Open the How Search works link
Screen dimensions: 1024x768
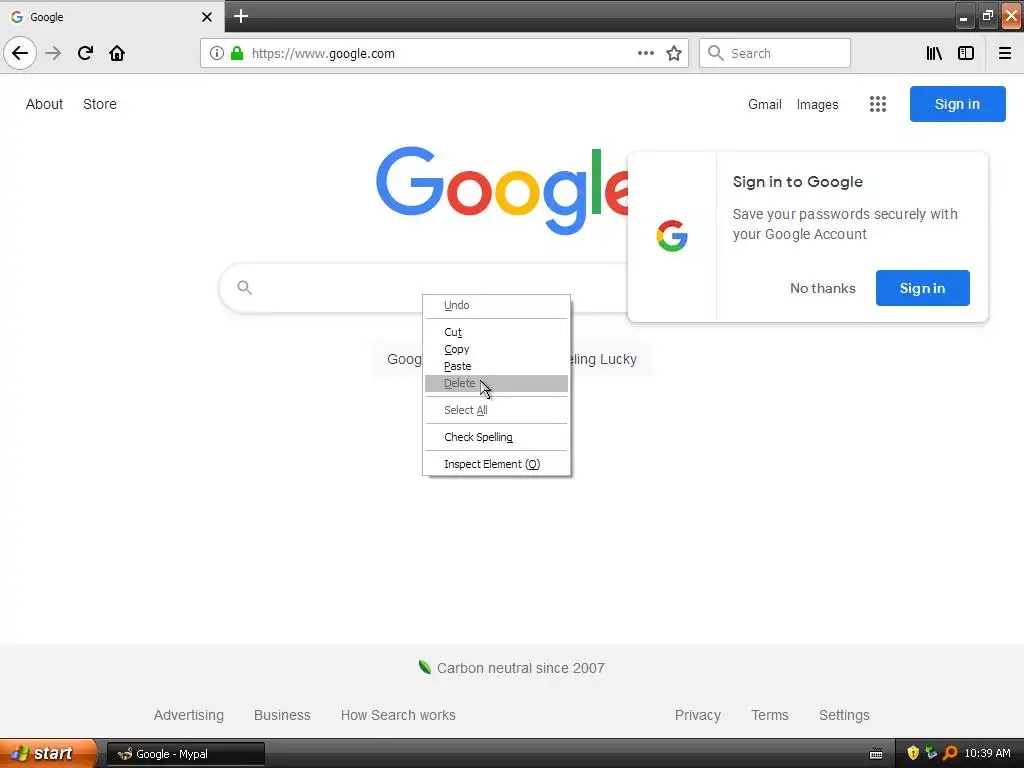click(398, 715)
